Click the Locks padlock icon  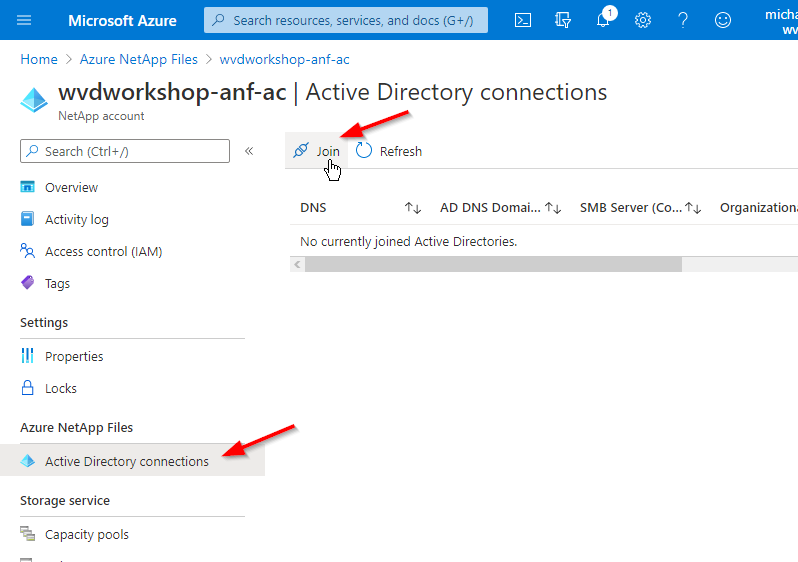pyautogui.click(x=27, y=388)
